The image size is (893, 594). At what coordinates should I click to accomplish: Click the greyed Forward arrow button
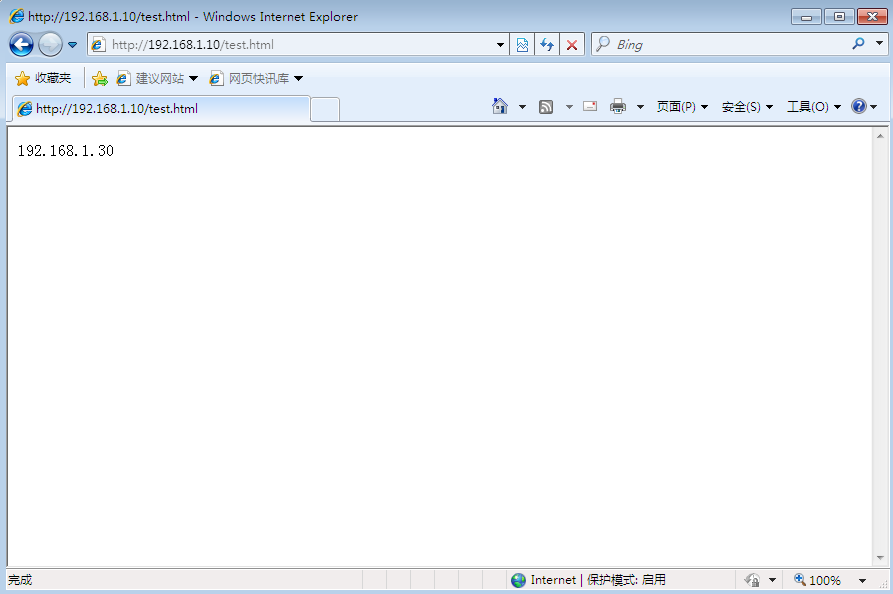pyautogui.click(x=50, y=44)
